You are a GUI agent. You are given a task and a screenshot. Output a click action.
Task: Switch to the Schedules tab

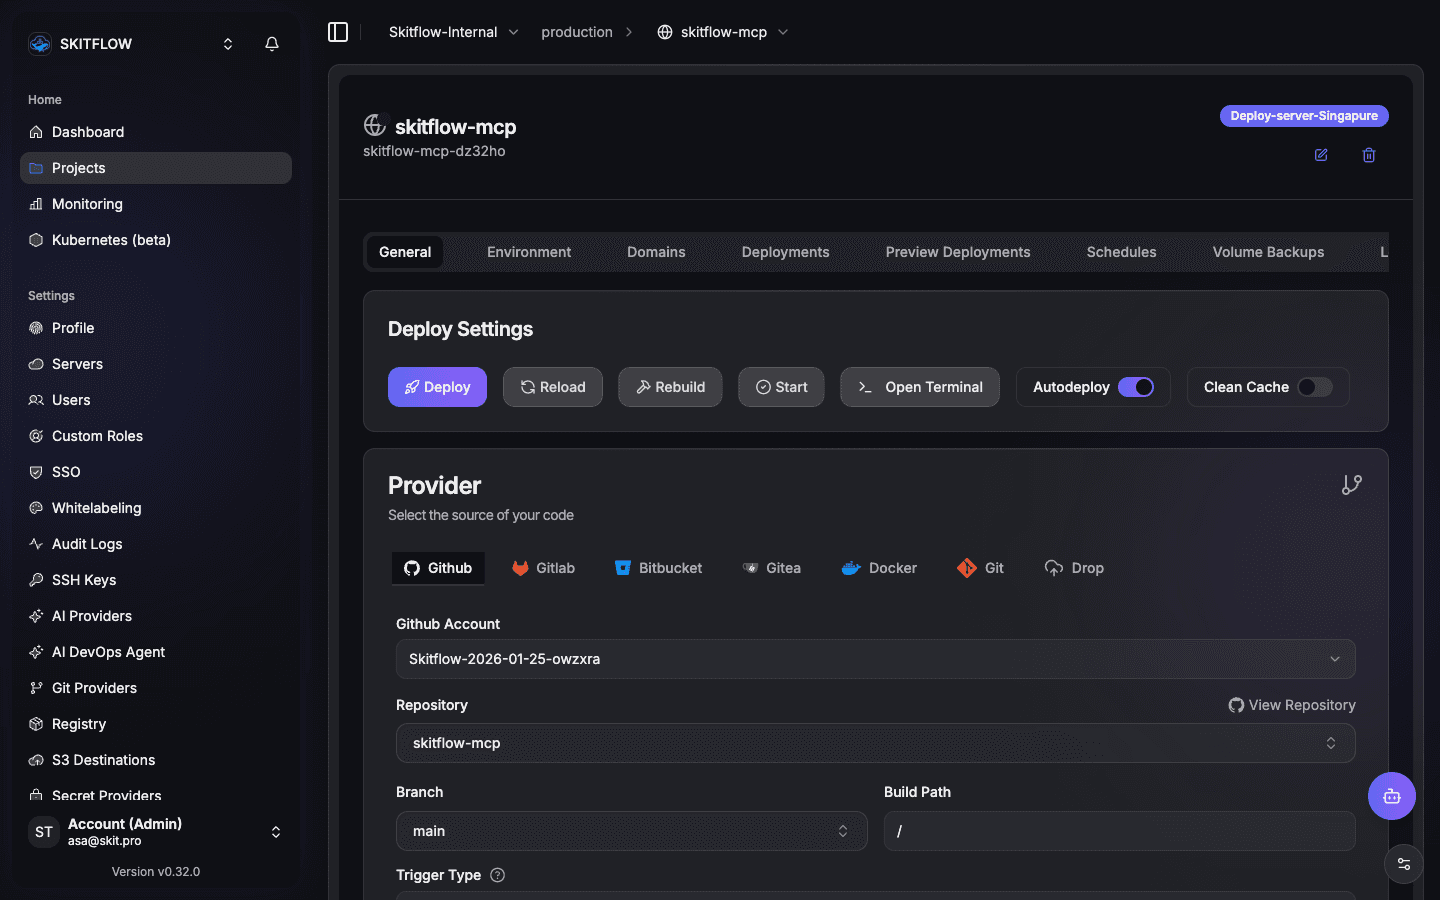(x=1122, y=252)
